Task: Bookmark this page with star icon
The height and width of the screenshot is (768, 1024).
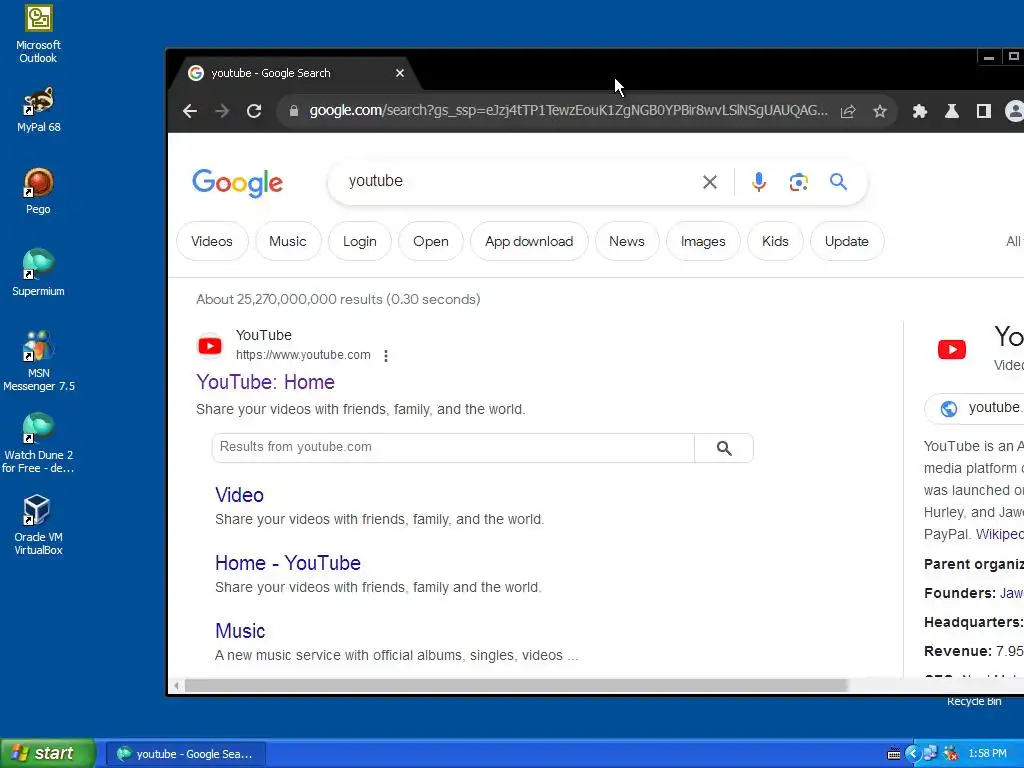Action: 880,111
